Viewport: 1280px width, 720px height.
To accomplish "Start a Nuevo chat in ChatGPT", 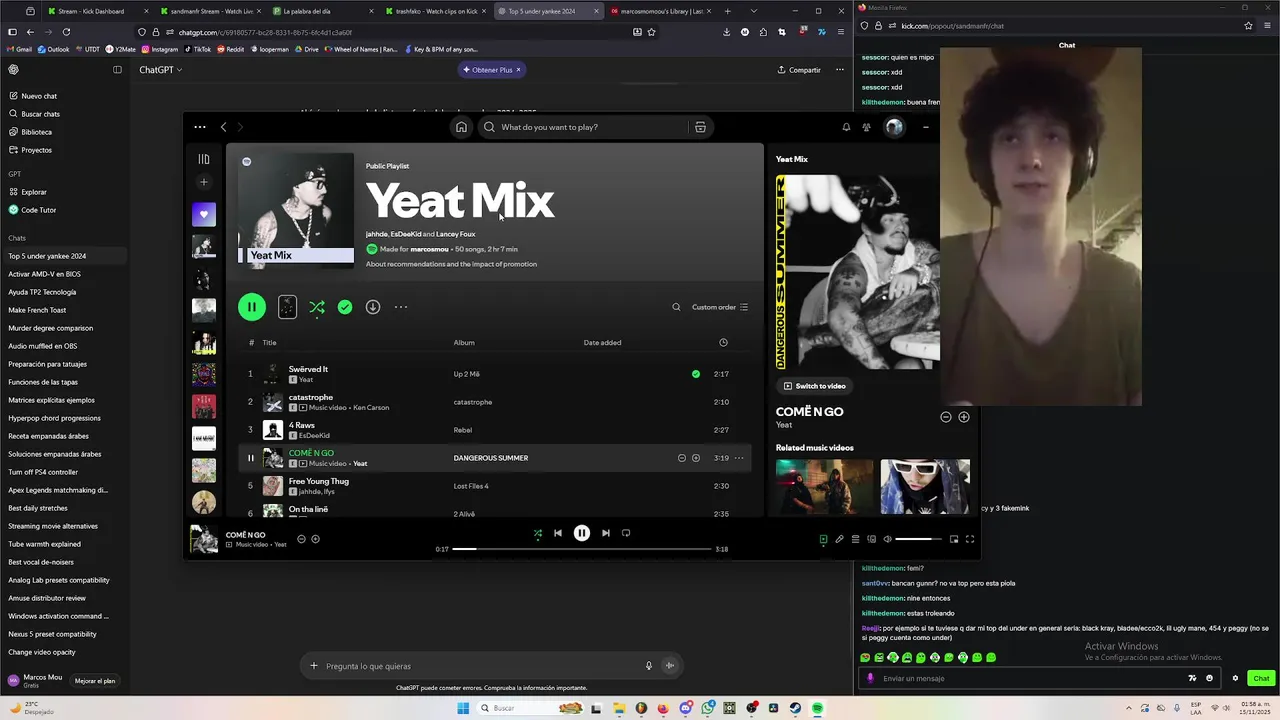I will (39, 96).
